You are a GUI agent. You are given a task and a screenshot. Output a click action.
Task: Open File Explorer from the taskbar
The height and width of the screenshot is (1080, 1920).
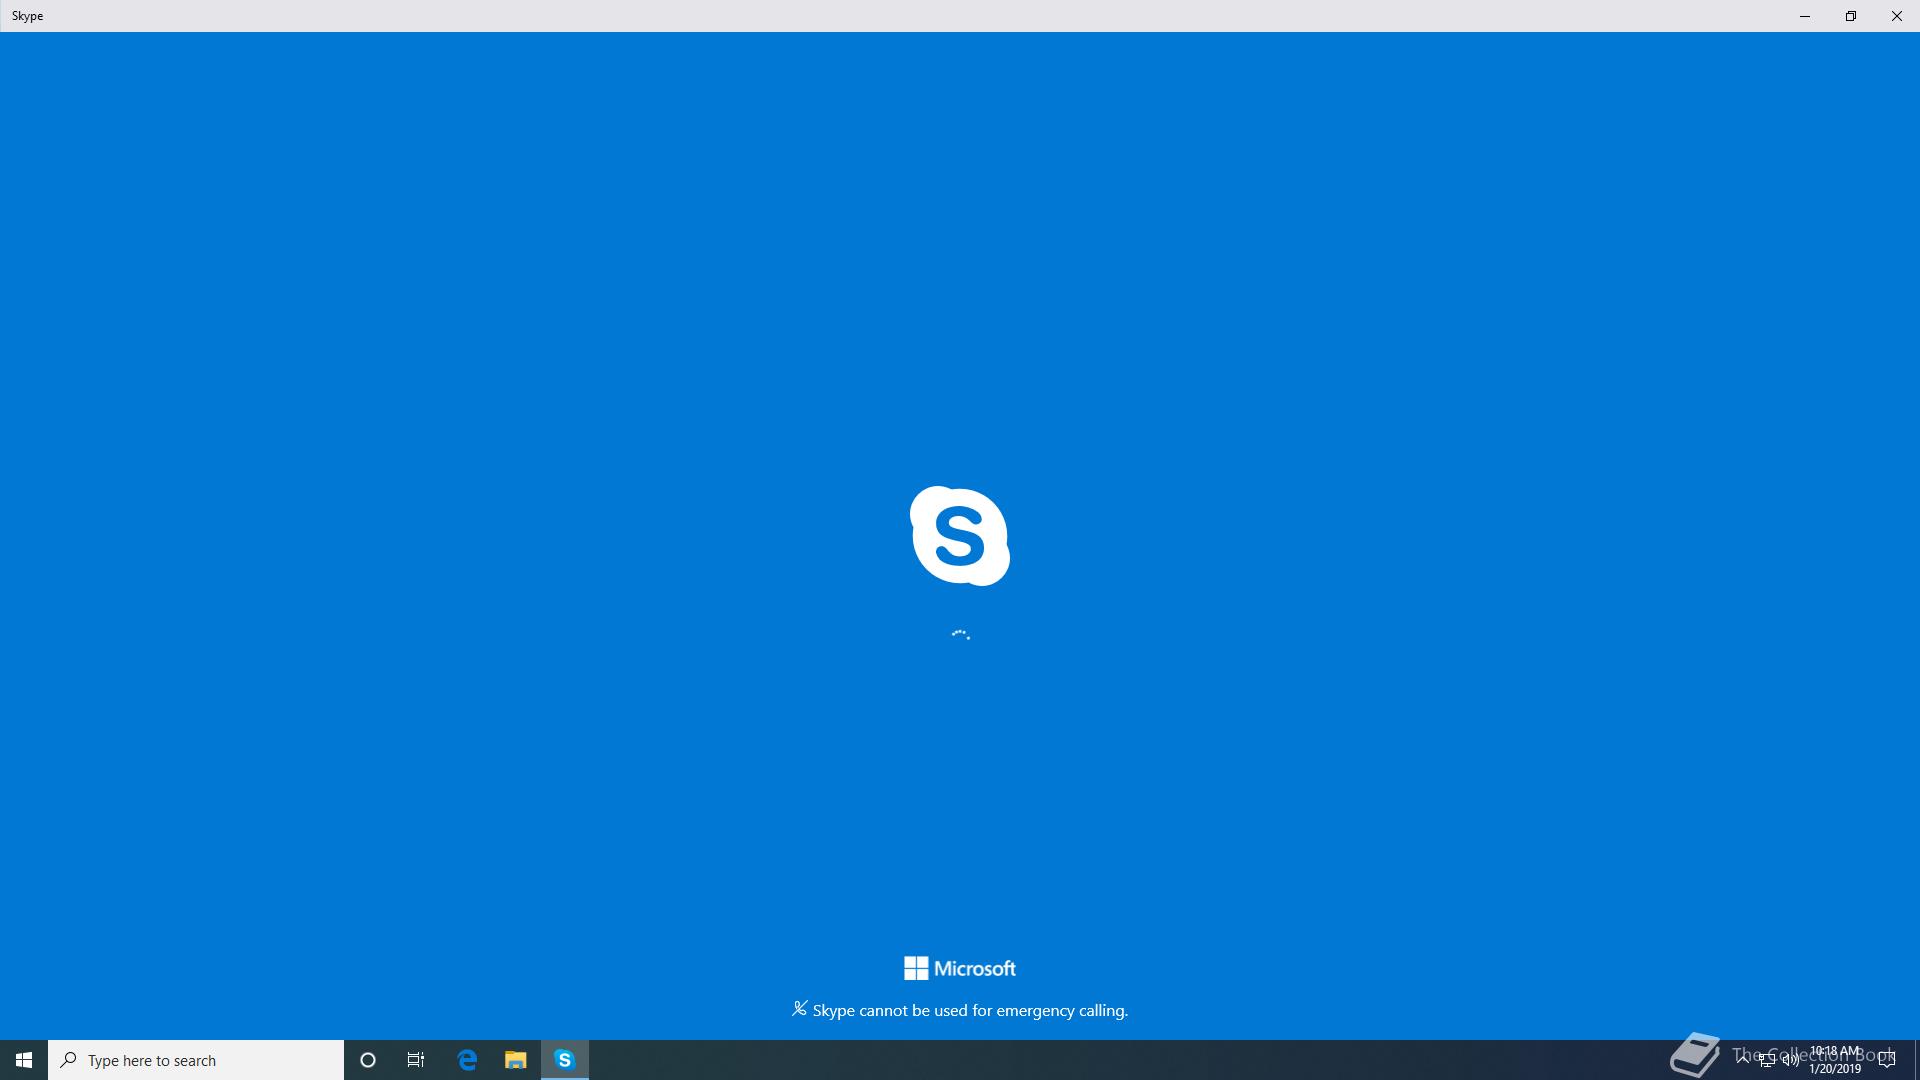(515, 1060)
